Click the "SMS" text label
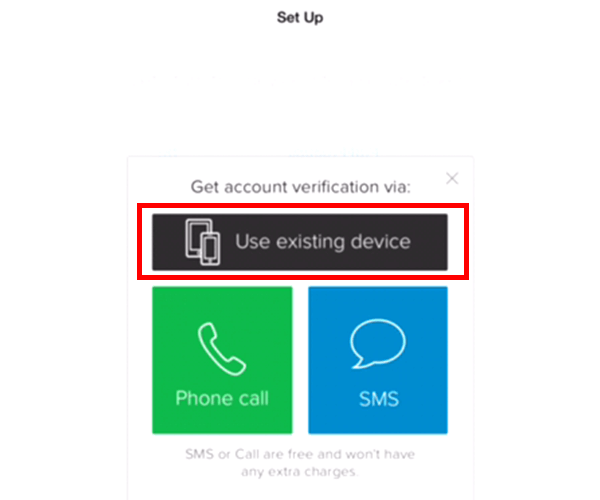This screenshot has height=500, width=600. pyautogui.click(x=379, y=399)
